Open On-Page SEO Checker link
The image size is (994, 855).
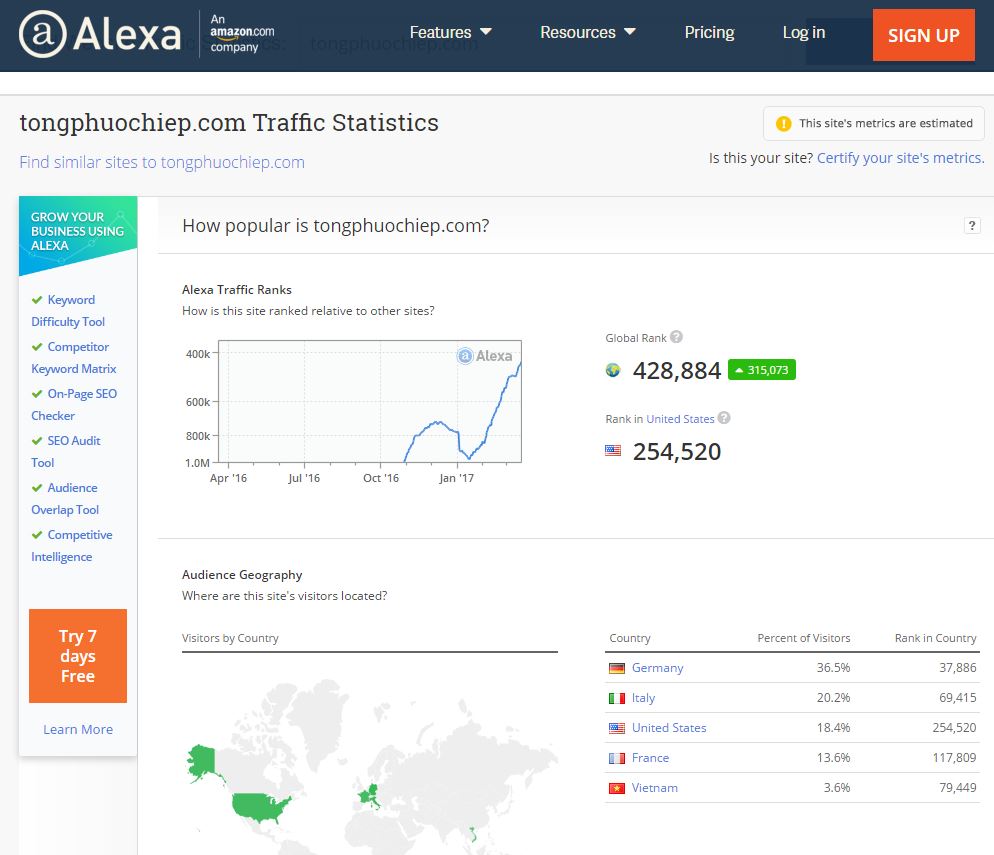point(74,404)
